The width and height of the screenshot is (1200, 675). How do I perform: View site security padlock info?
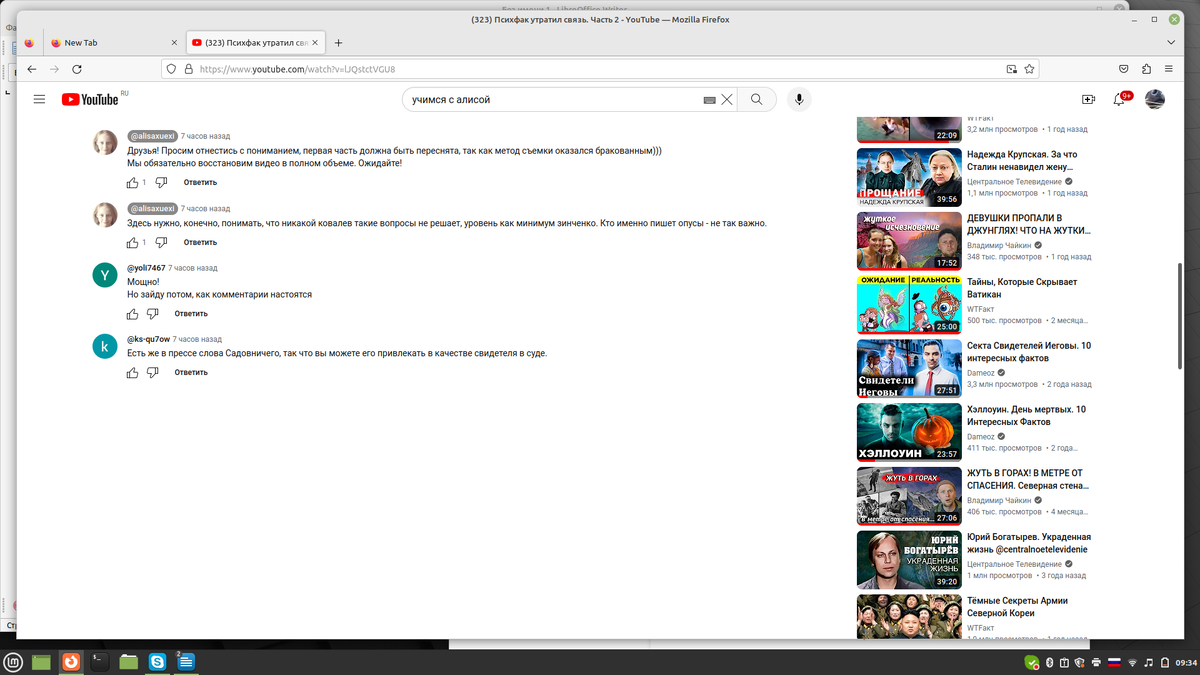point(188,69)
